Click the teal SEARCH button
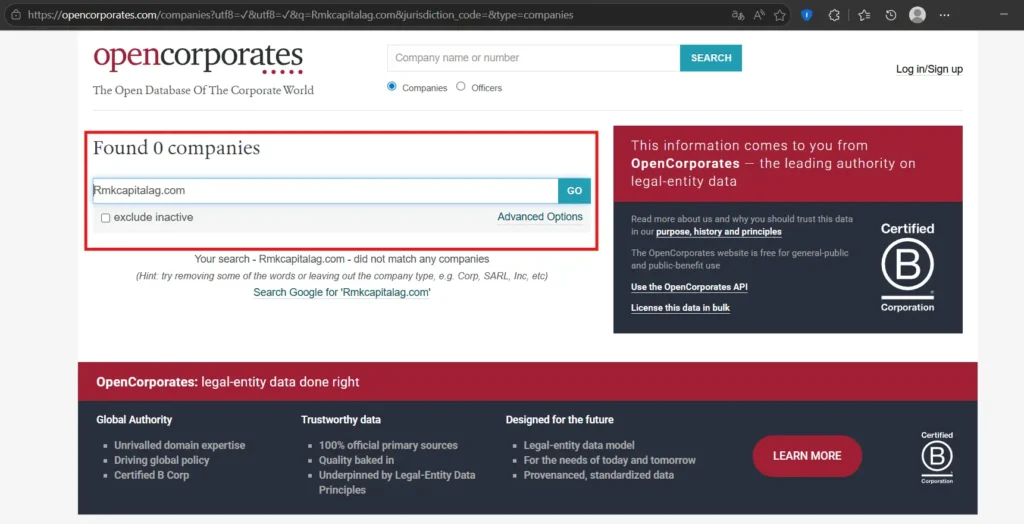This screenshot has width=1024, height=524. [x=711, y=57]
